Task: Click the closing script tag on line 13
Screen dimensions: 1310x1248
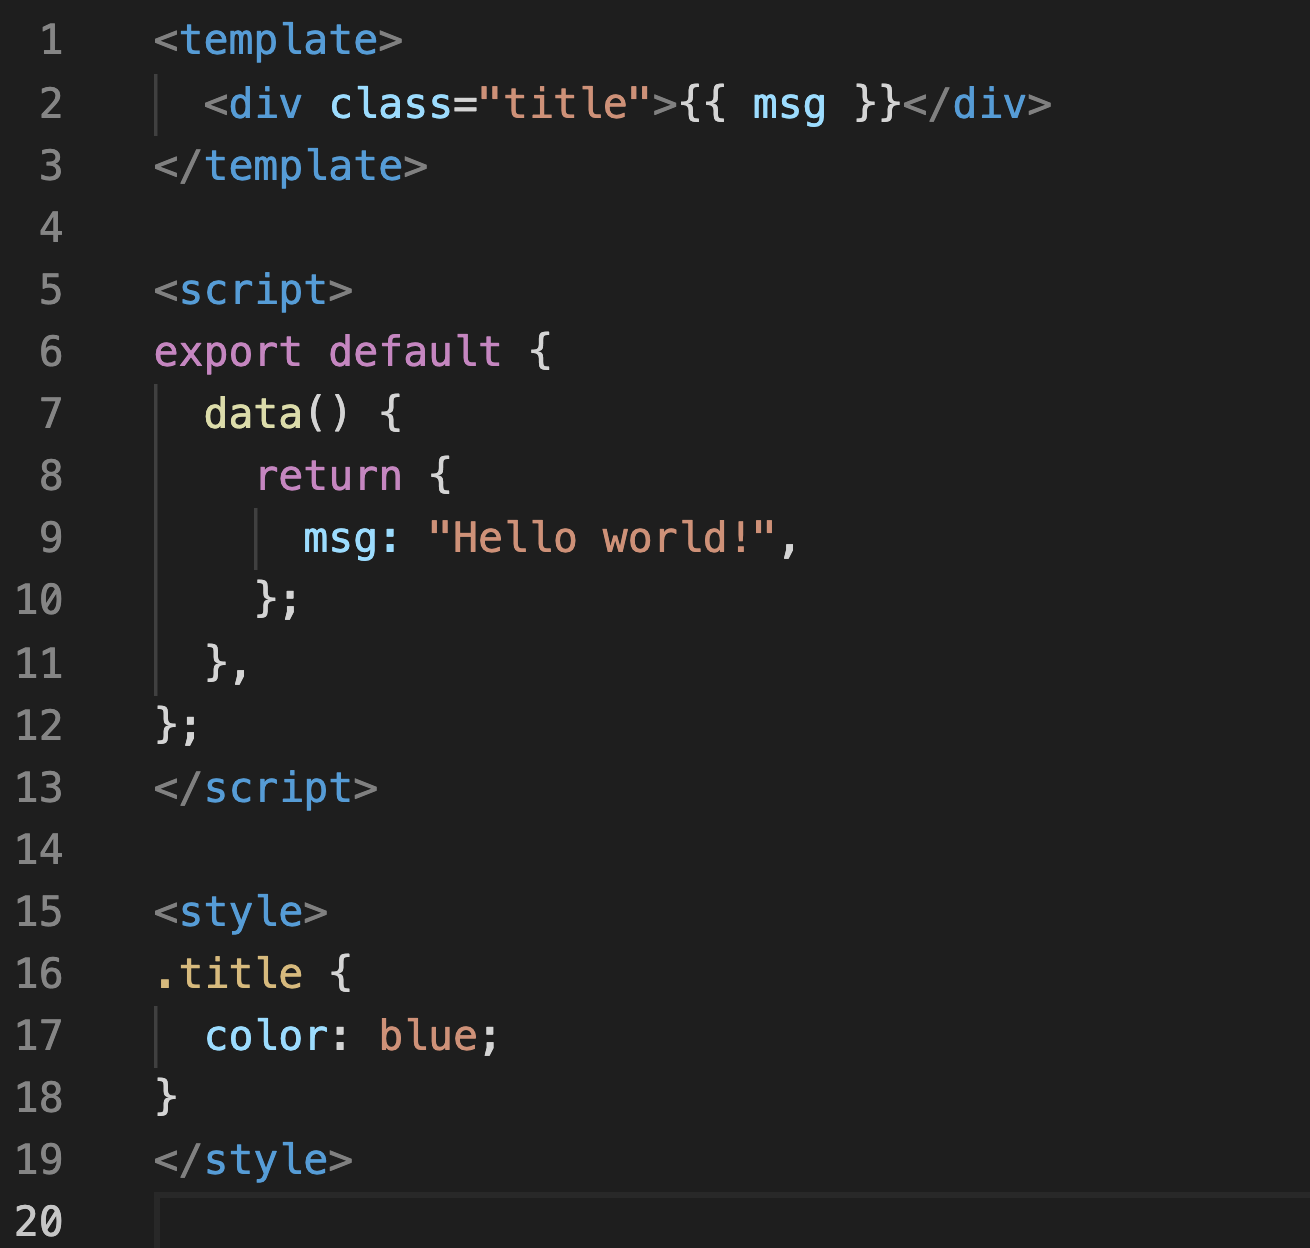Action: [x=265, y=788]
